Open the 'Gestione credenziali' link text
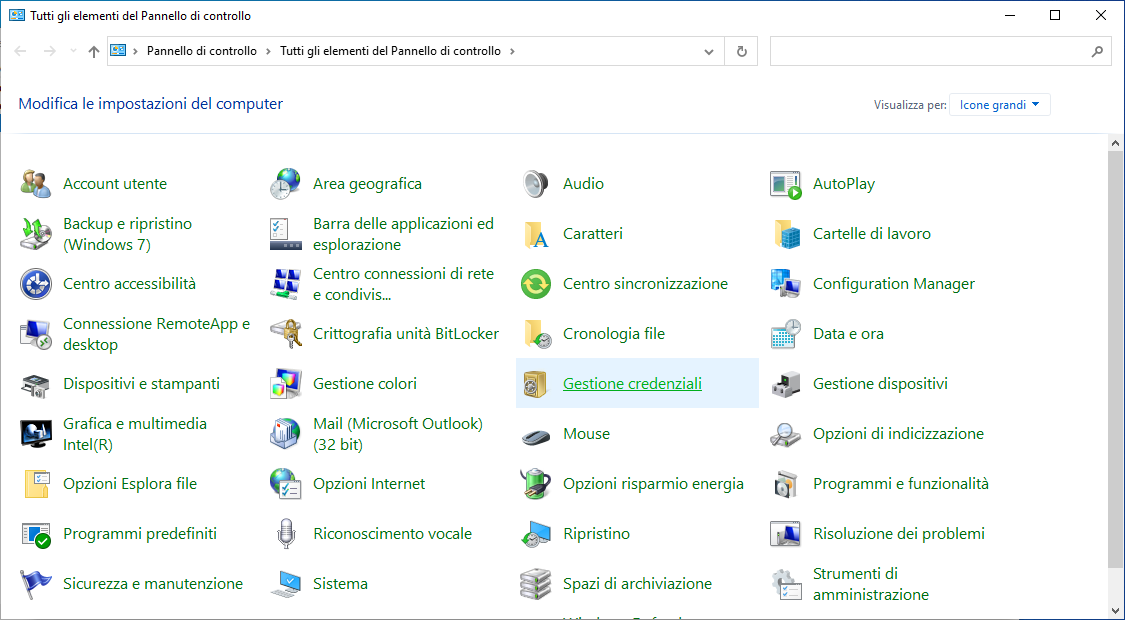Viewport: 1125px width, 620px height. 632,384
